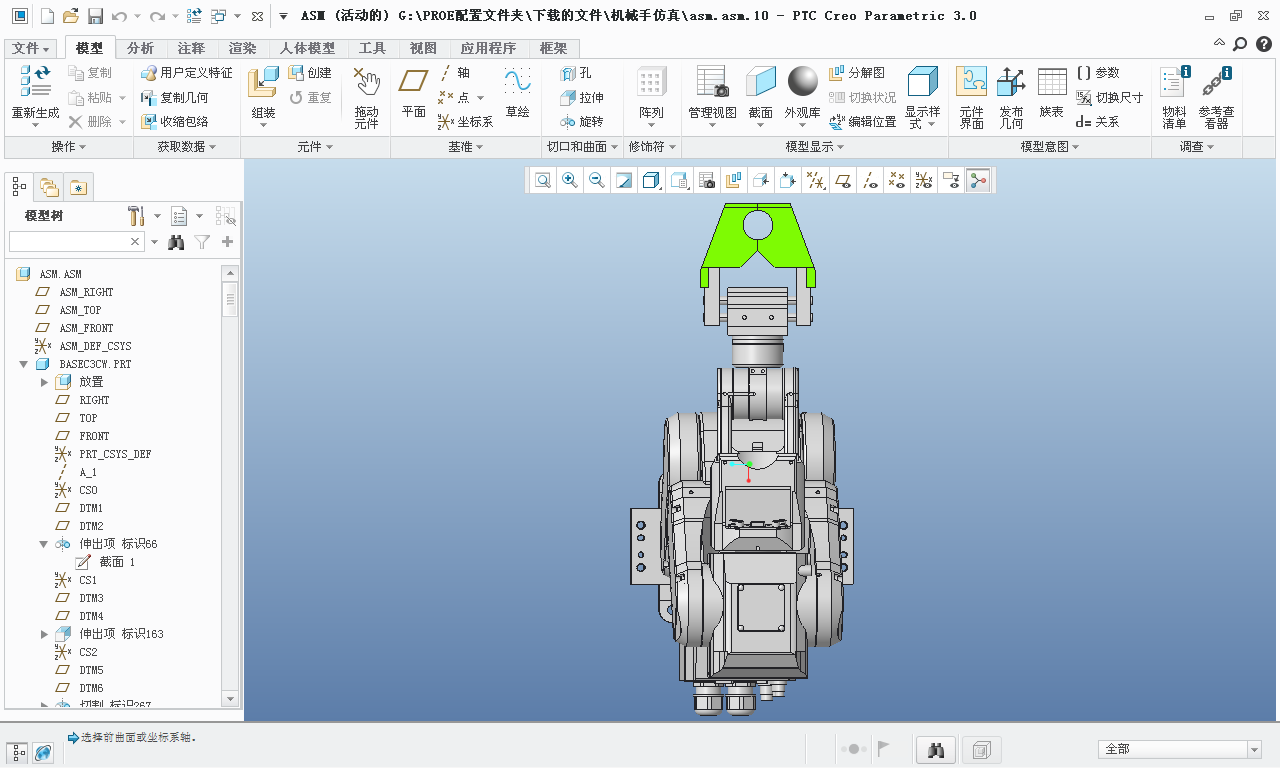Click the 元件界面 (Component Interface) icon
The image size is (1280, 768).
click(971, 96)
